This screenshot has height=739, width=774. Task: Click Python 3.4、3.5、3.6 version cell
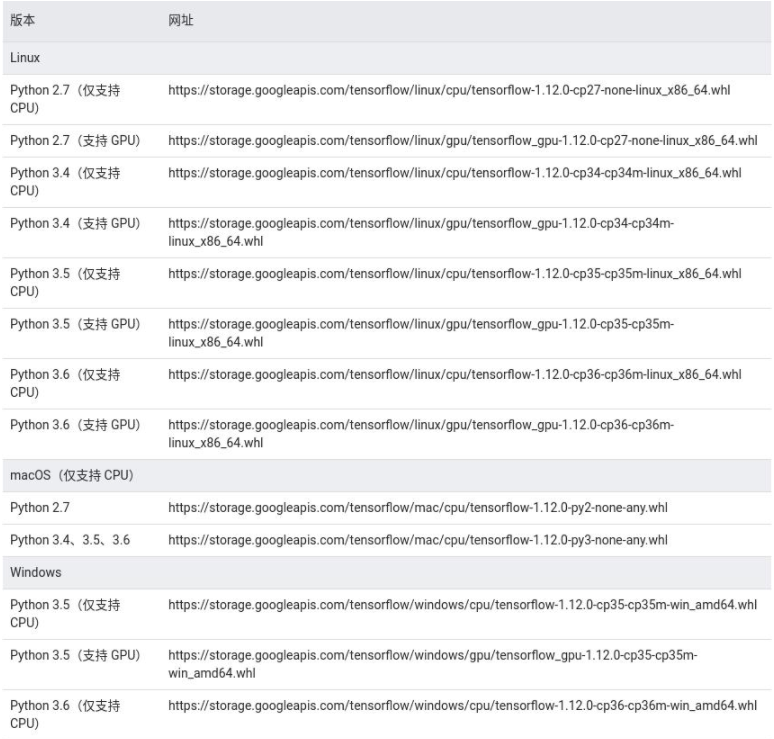pyautogui.click(x=70, y=540)
